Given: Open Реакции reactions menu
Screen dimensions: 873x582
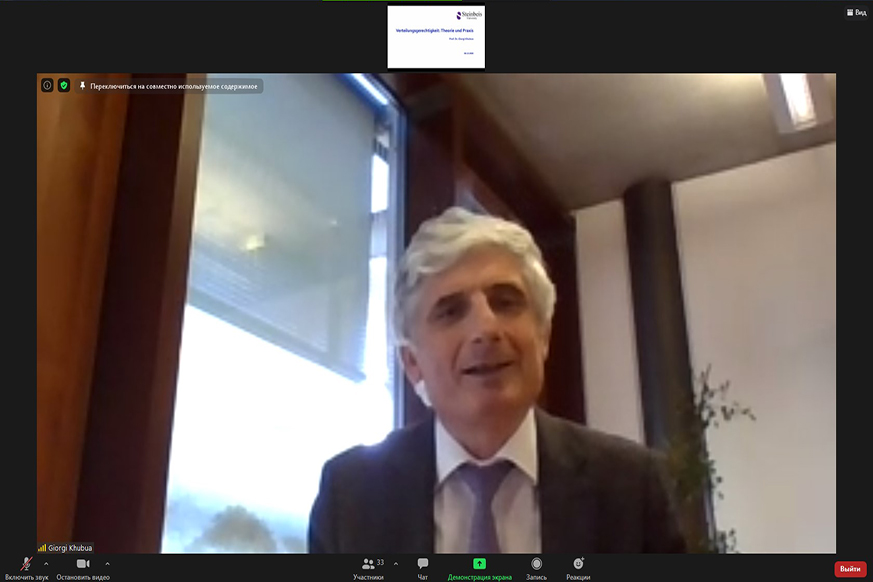Looking at the screenshot, I should [x=578, y=565].
